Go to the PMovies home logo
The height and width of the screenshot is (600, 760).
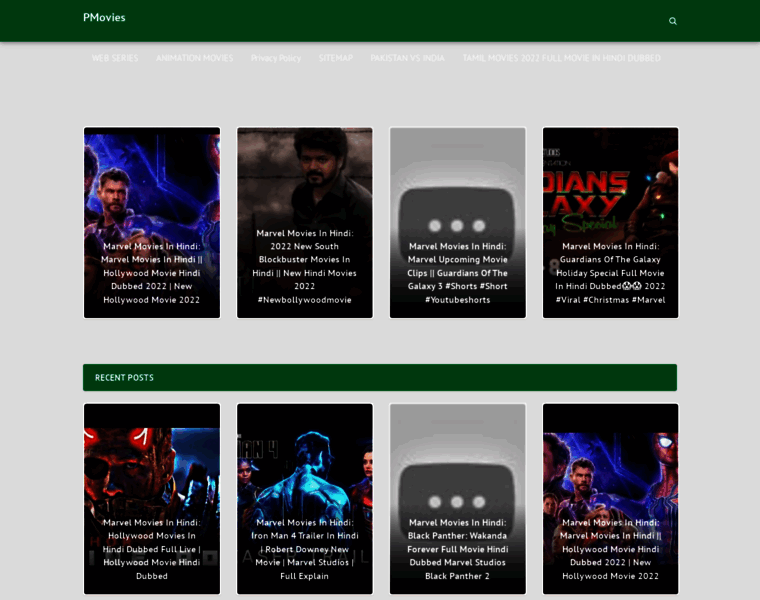104,17
